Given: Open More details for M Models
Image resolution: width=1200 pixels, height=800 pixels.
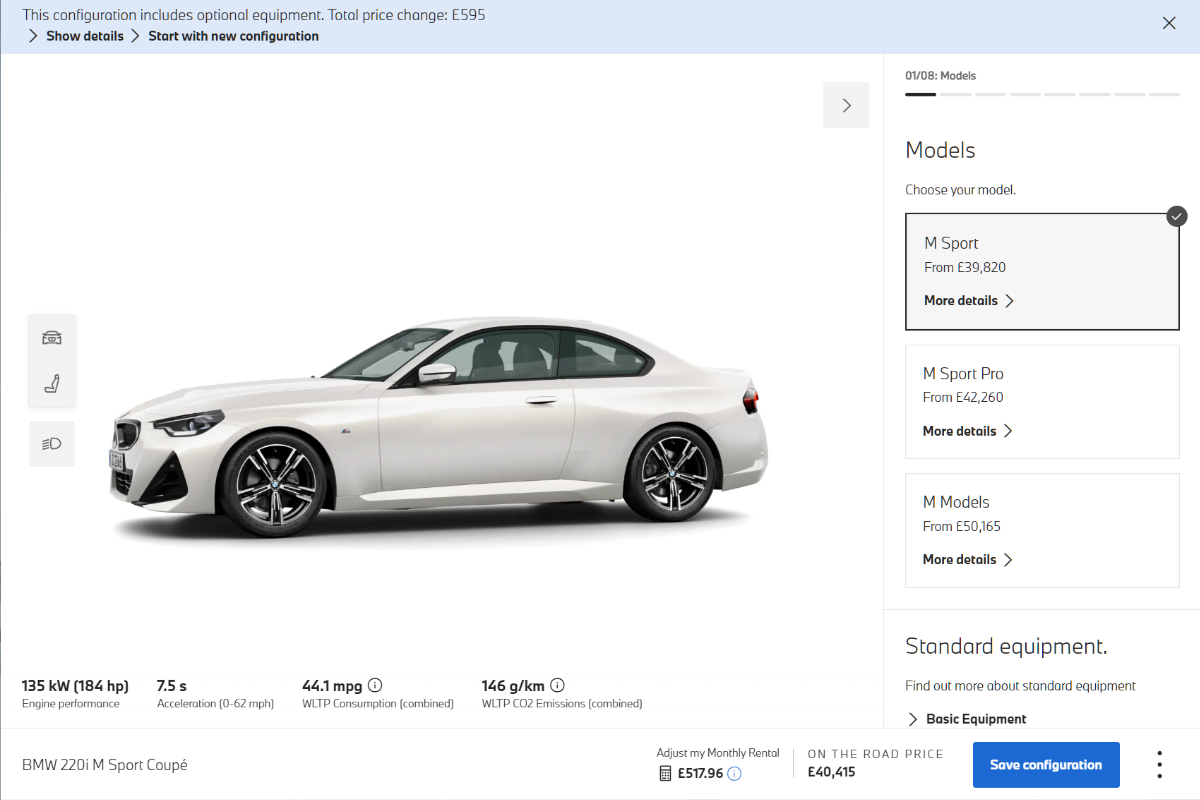Looking at the screenshot, I should [x=967, y=559].
